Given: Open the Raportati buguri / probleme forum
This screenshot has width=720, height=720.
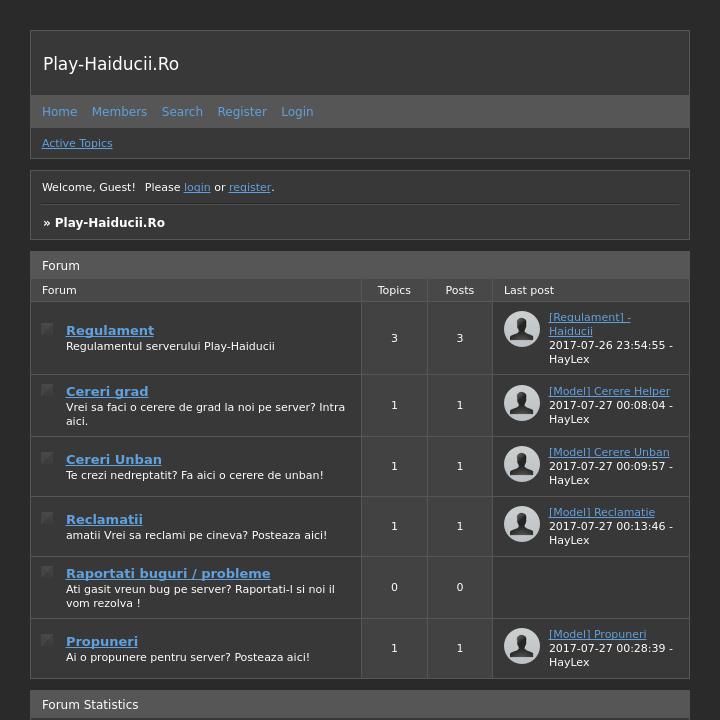Looking at the screenshot, I should point(168,573).
